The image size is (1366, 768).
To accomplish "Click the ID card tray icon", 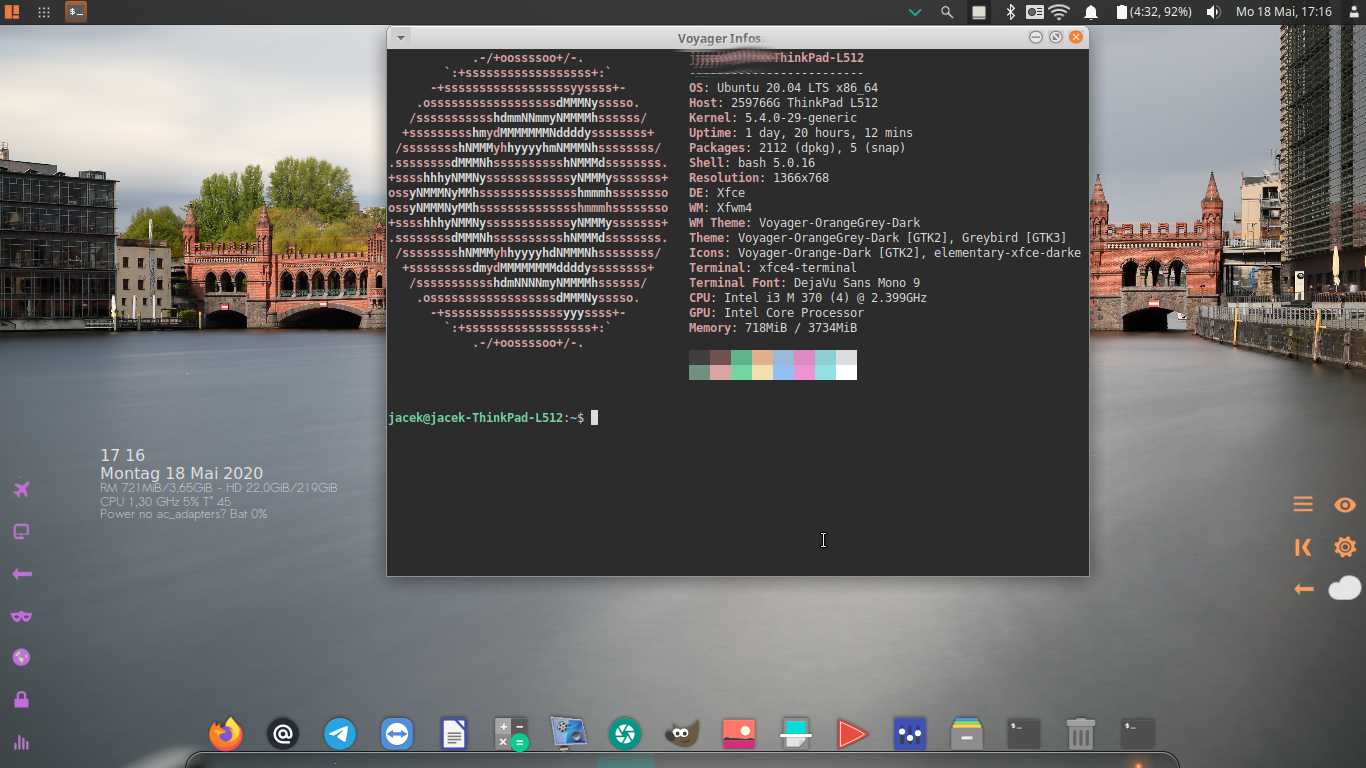I will (x=1035, y=12).
